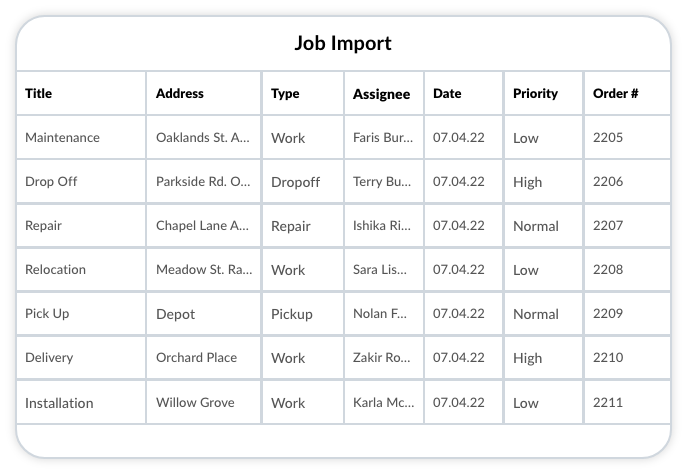The height and width of the screenshot is (474, 687).
Task: Click the Installation job title cell
Action: point(59,403)
